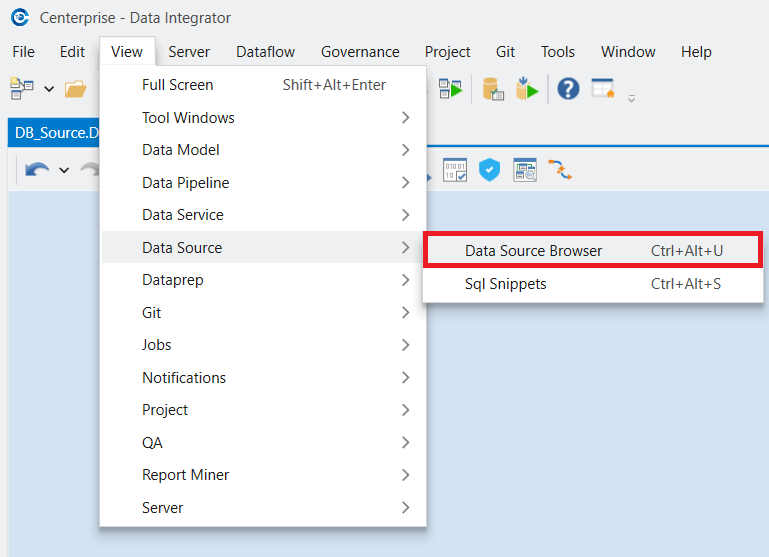Click the database cylinder toolbar icon
Image resolution: width=769 pixels, height=557 pixels.
click(x=493, y=89)
